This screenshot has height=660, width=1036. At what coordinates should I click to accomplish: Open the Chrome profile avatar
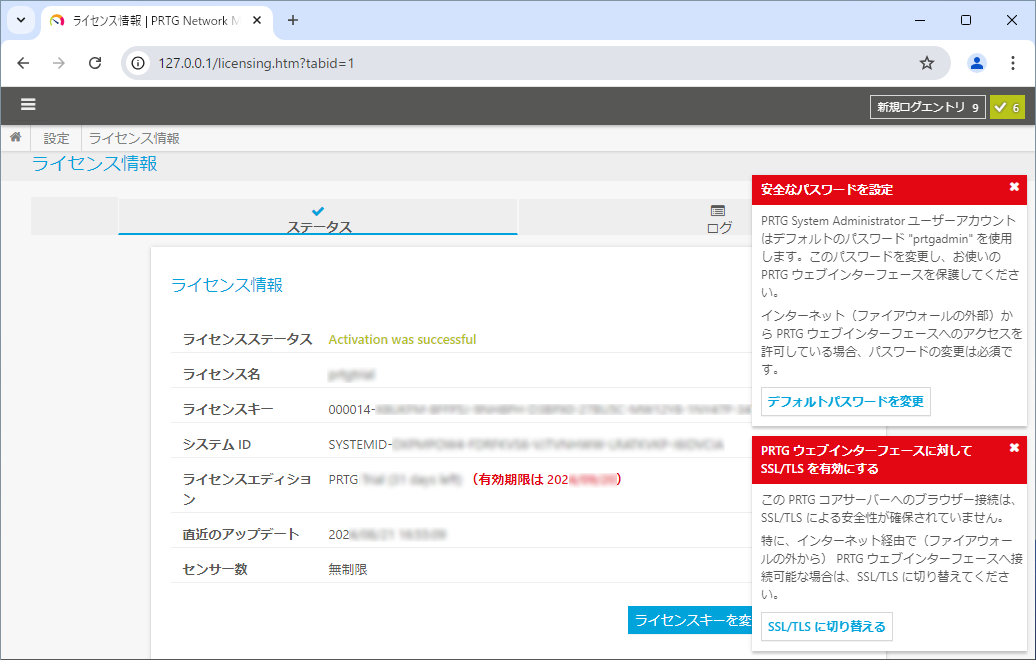tap(977, 63)
